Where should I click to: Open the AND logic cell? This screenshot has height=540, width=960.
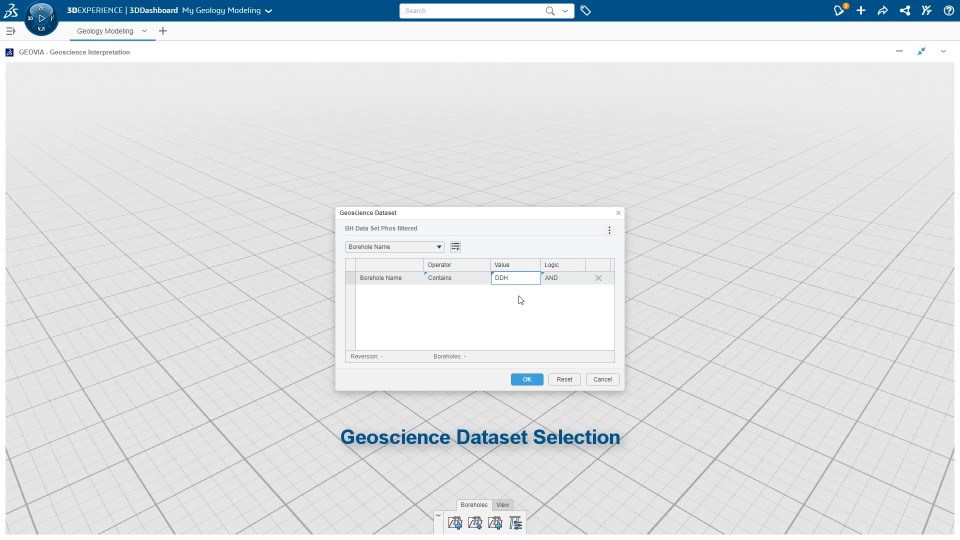coord(563,278)
